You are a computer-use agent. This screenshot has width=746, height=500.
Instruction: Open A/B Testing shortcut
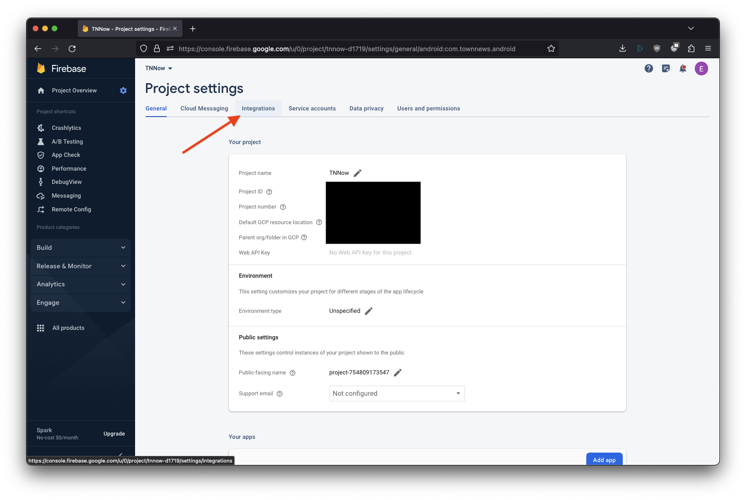tap(67, 142)
